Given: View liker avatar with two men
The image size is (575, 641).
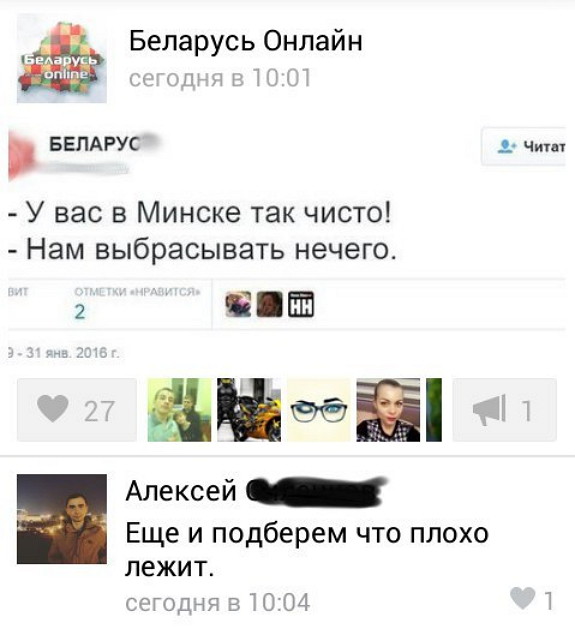Looking at the screenshot, I should click(179, 410).
